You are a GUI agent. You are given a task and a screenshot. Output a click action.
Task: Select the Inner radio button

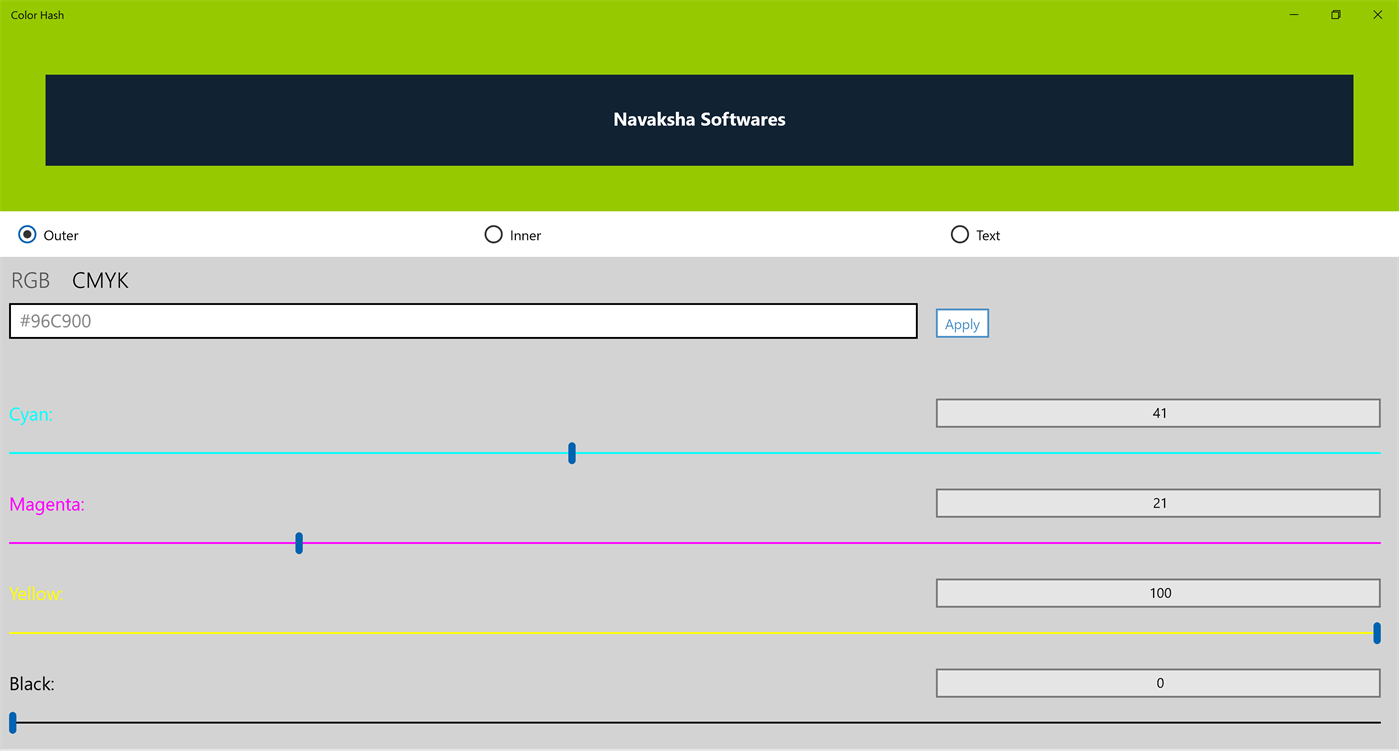tap(493, 234)
